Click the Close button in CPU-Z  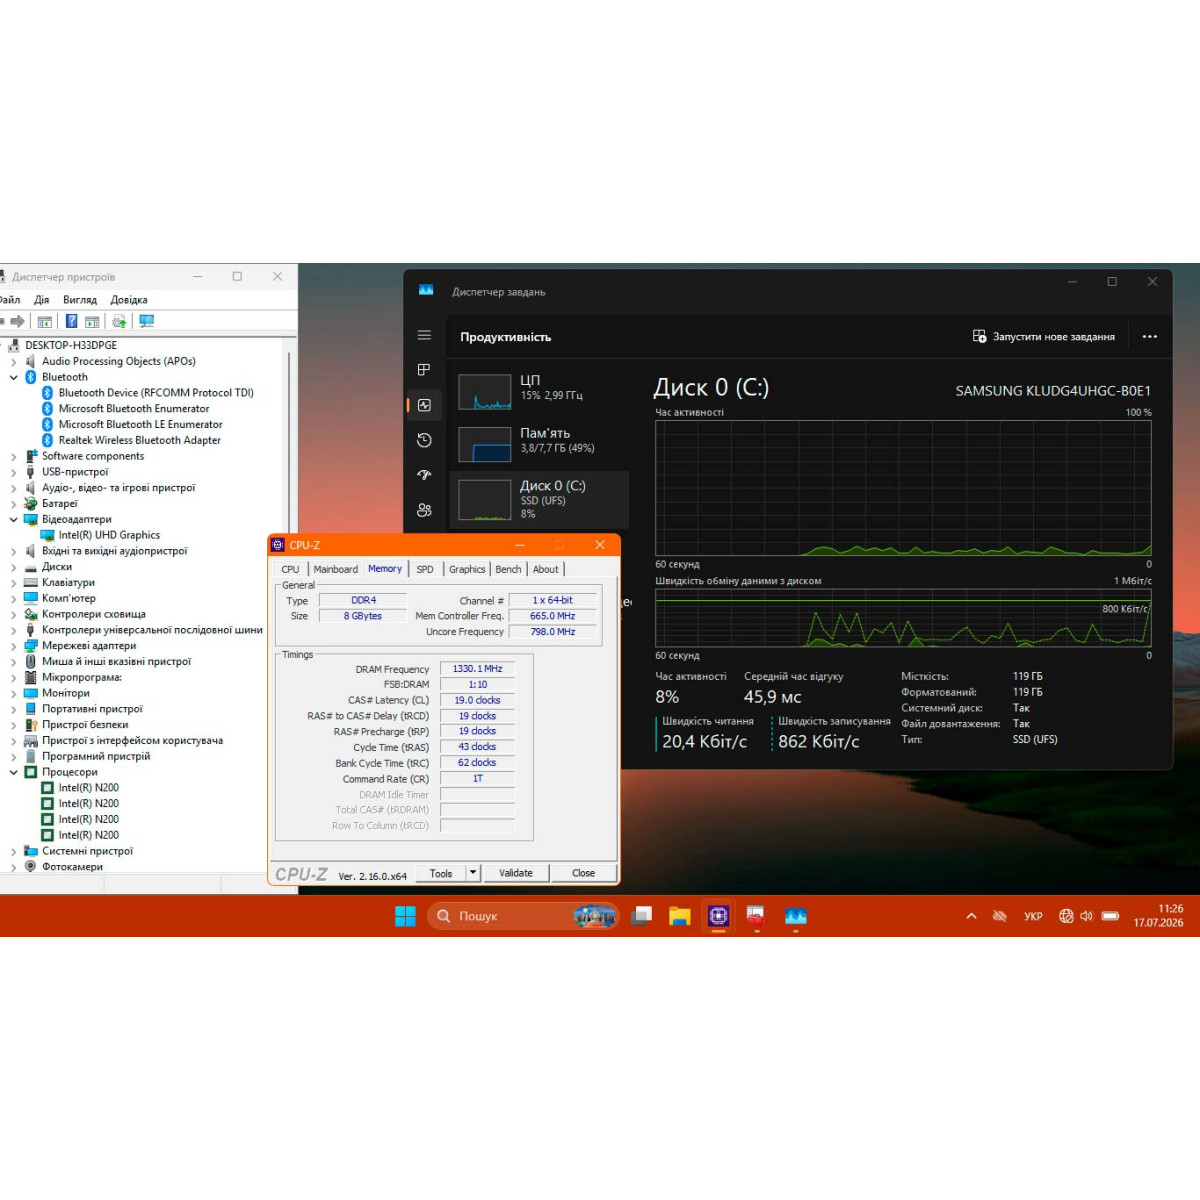coord(583,873)
